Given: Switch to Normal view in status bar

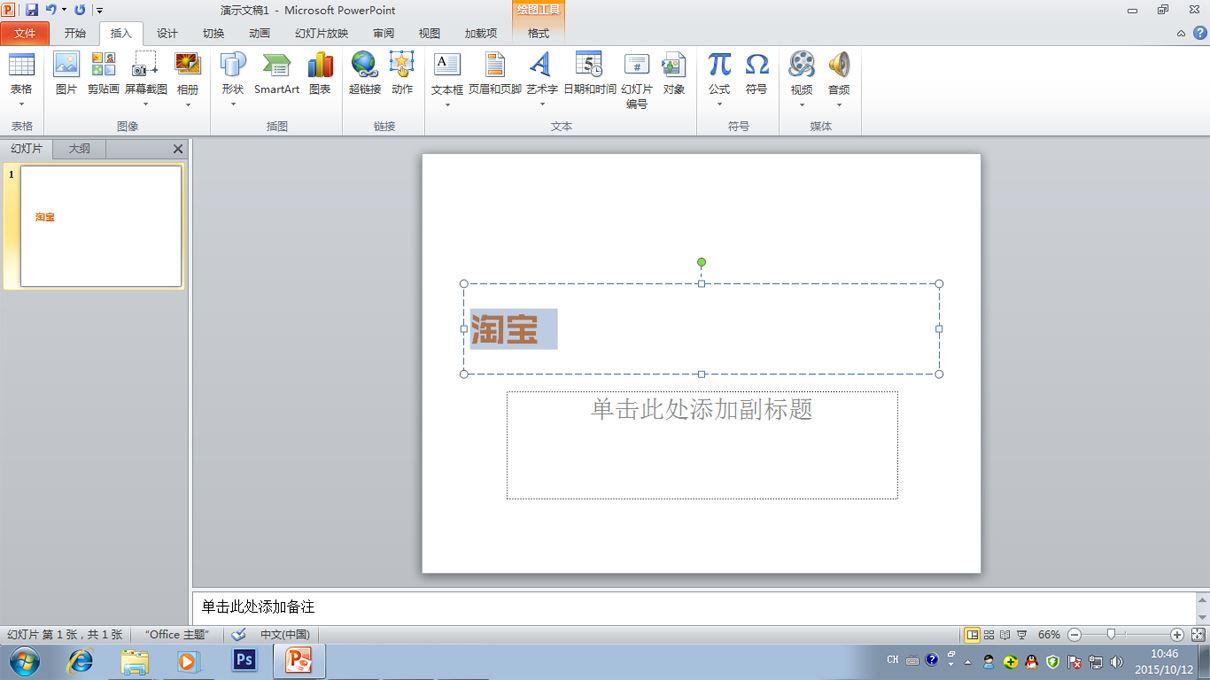Looking at the screenshot, I should (972, 635).
